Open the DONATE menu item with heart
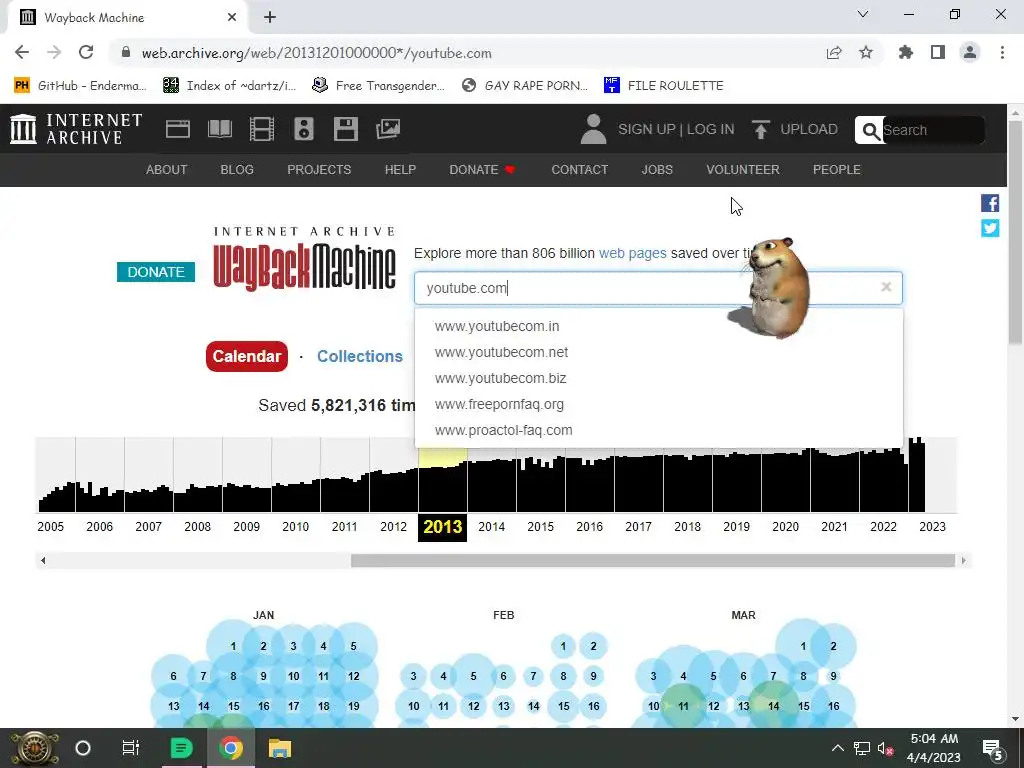Image resolution: width=1024 pixels, height=768 pixels. pyautogui.click(x=483, y=170)
